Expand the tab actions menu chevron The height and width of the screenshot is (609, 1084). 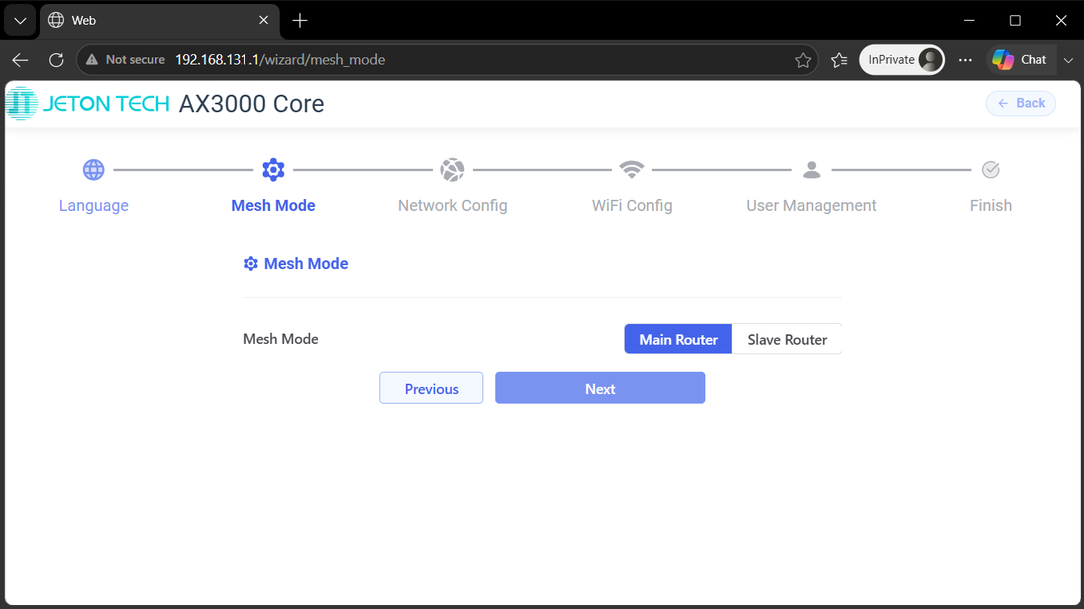coord(20,21)
